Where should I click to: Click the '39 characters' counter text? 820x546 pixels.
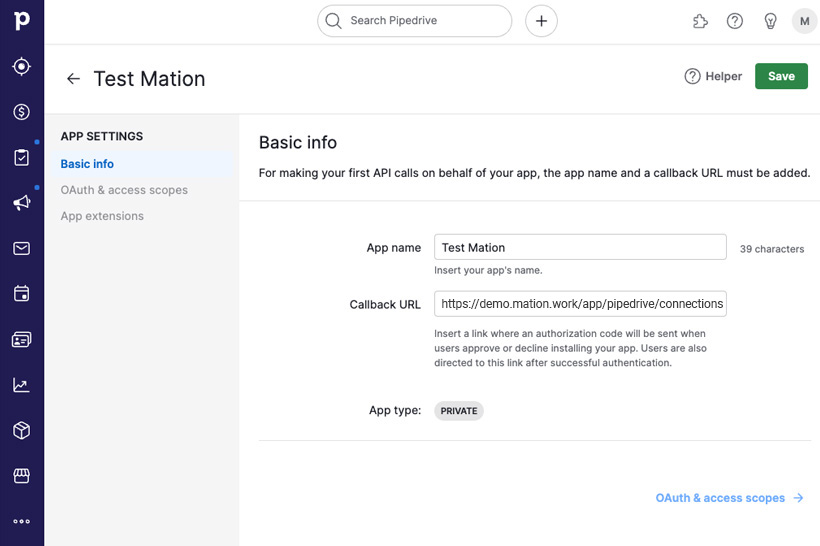[x=772, y=249]
